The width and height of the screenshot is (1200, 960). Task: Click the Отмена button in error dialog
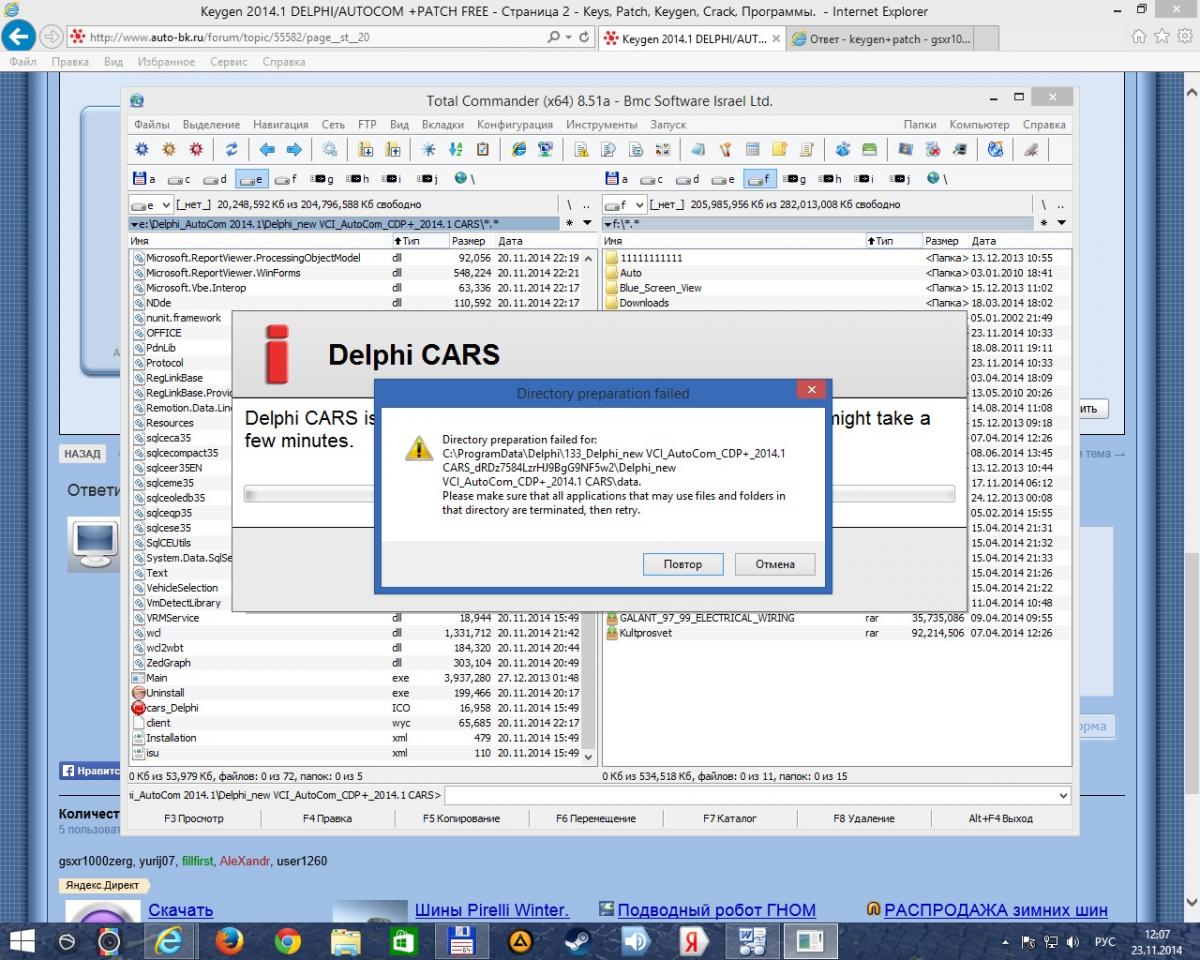coord(775,564)
